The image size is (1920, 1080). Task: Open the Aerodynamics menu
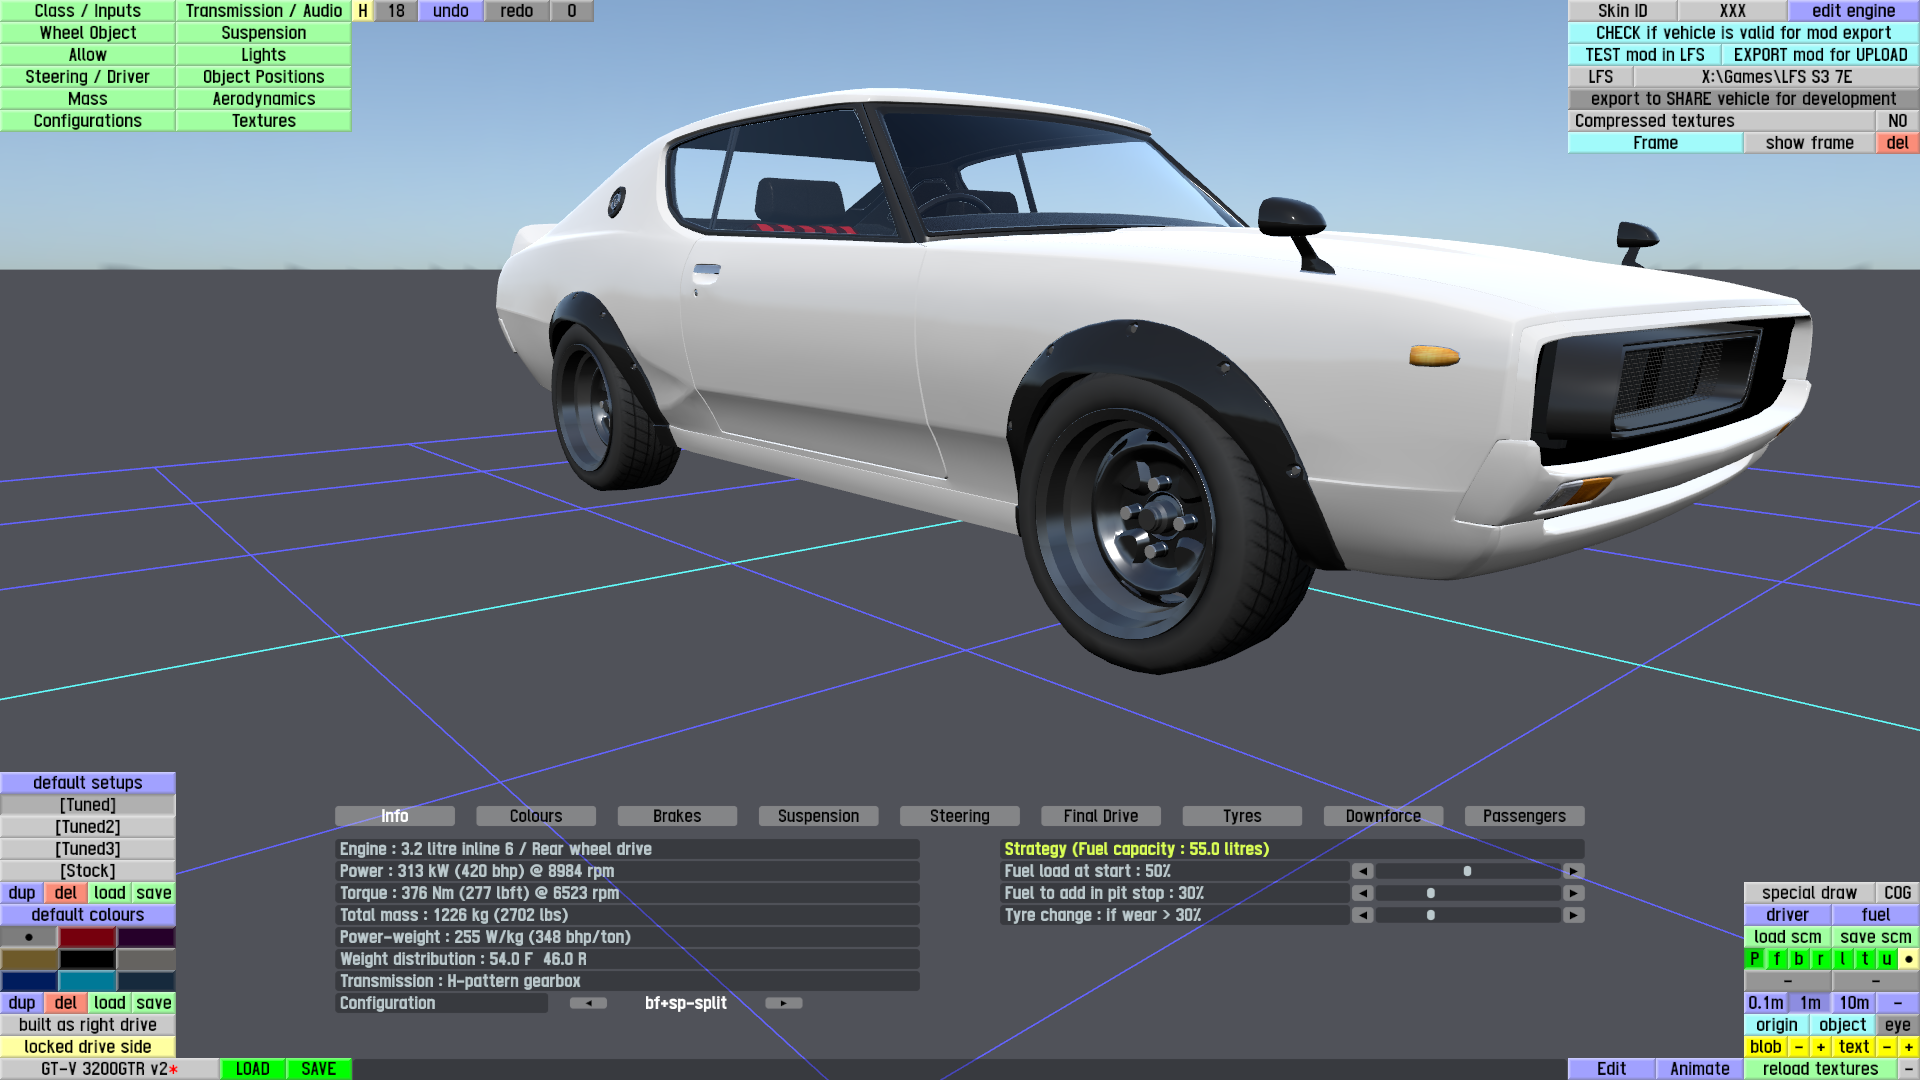[x=263, y=99]
